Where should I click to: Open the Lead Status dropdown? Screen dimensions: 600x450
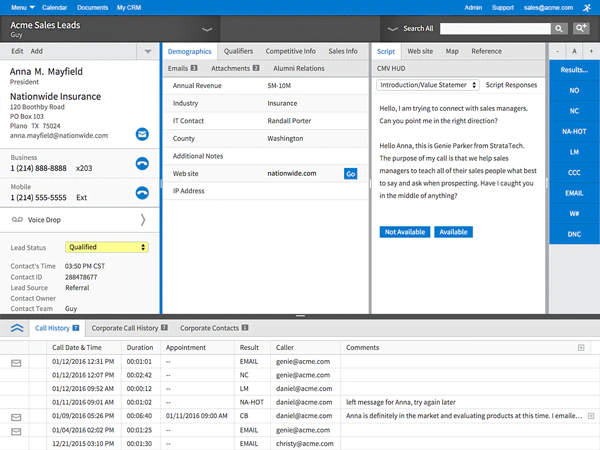[x=107, y=247]
